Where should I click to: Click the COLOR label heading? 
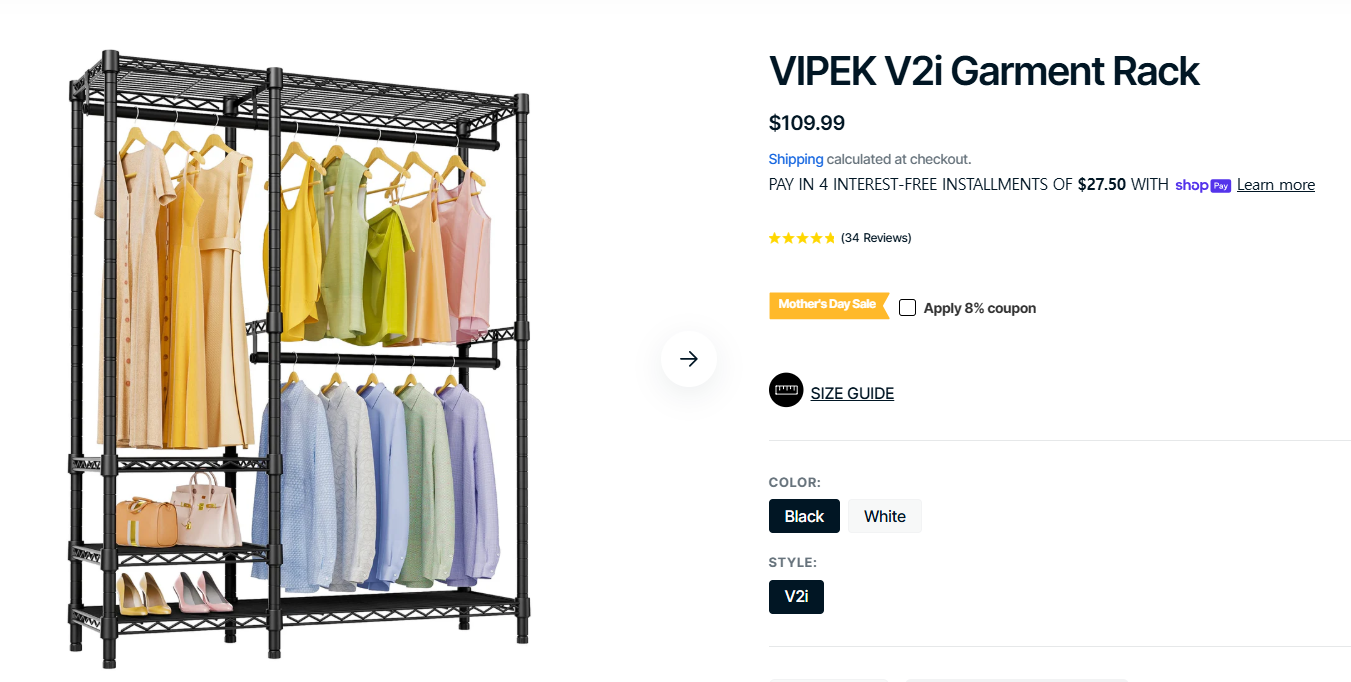pos(794,482)
